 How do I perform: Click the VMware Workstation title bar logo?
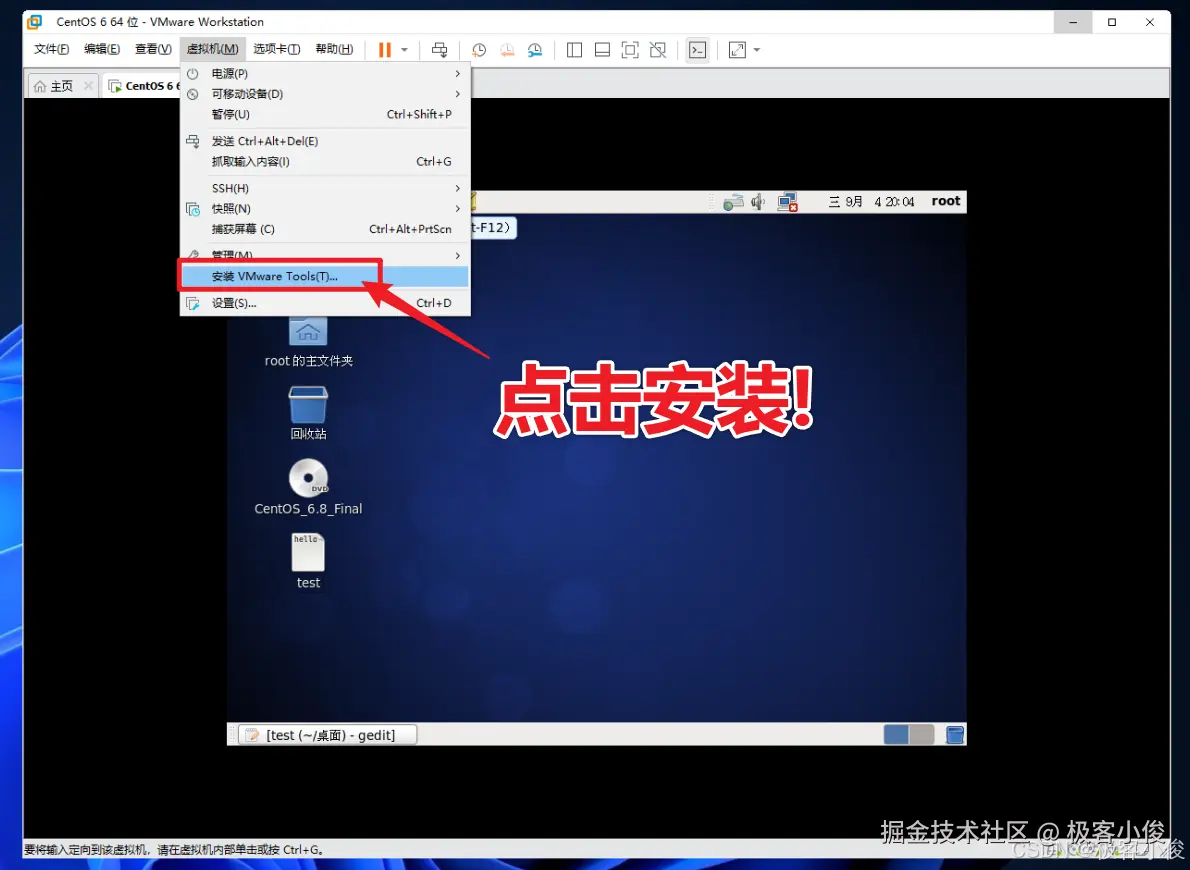click(35, 22)
